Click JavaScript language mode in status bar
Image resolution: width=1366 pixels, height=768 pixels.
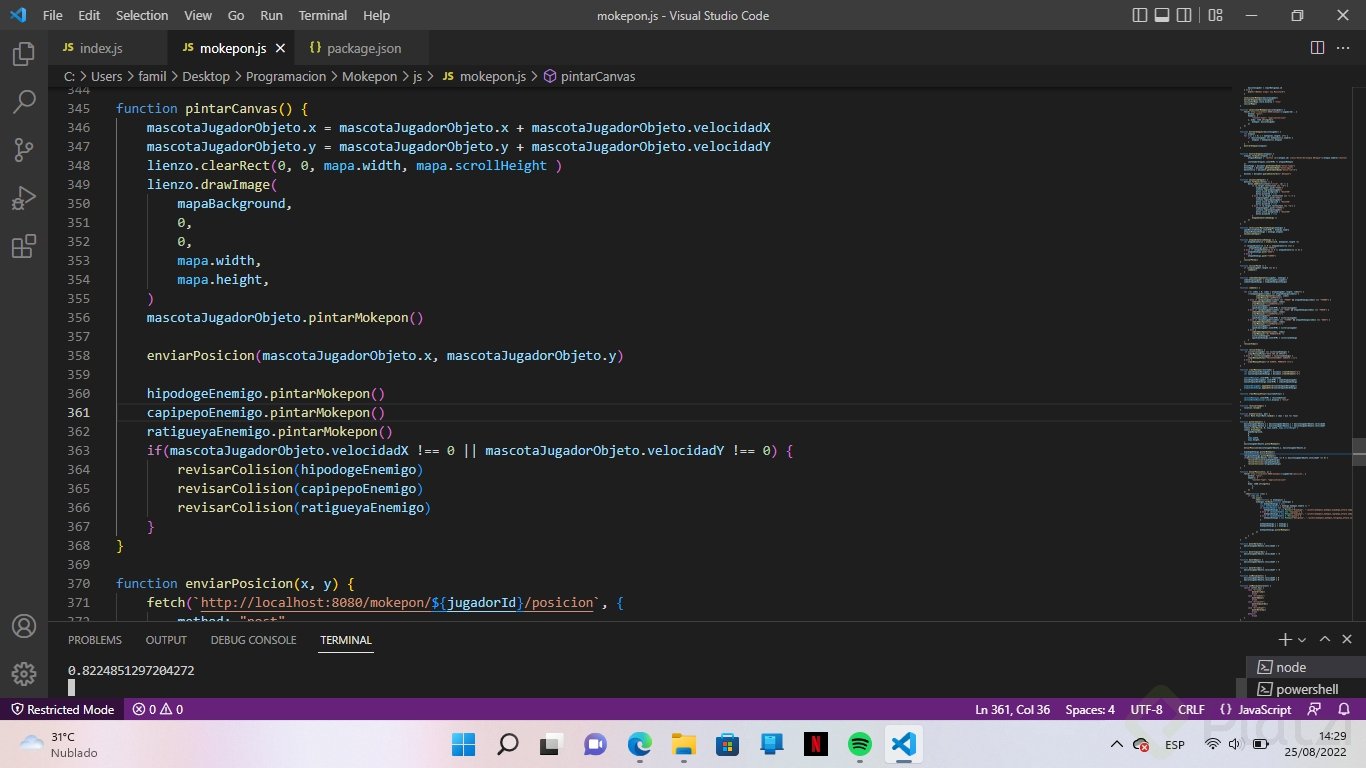click(x=1265, y=709)
